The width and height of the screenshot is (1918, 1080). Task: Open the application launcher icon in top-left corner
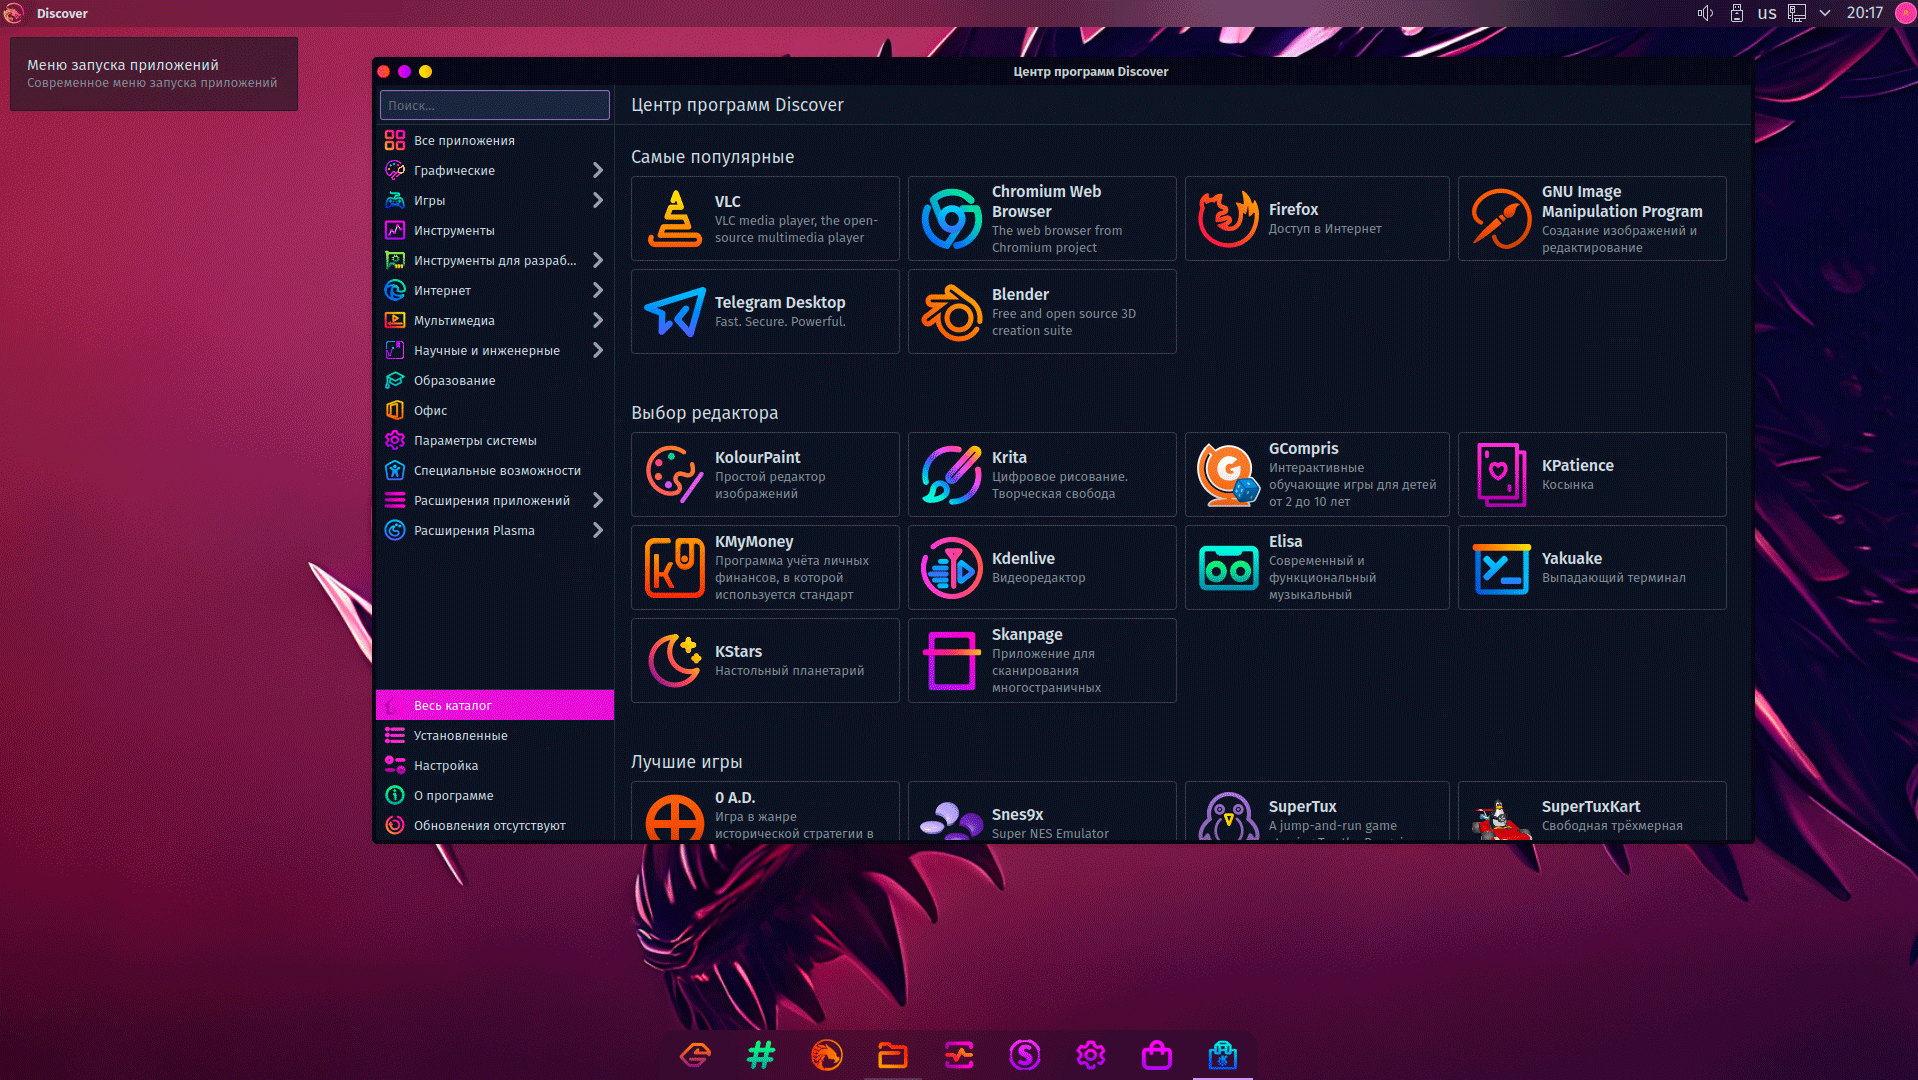pyautogui.click(x=13, y=13)
